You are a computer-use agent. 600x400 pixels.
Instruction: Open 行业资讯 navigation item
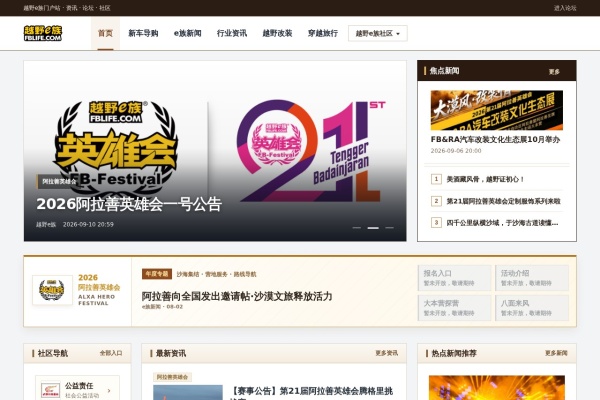pyautogui.click(x=232, y=33)
